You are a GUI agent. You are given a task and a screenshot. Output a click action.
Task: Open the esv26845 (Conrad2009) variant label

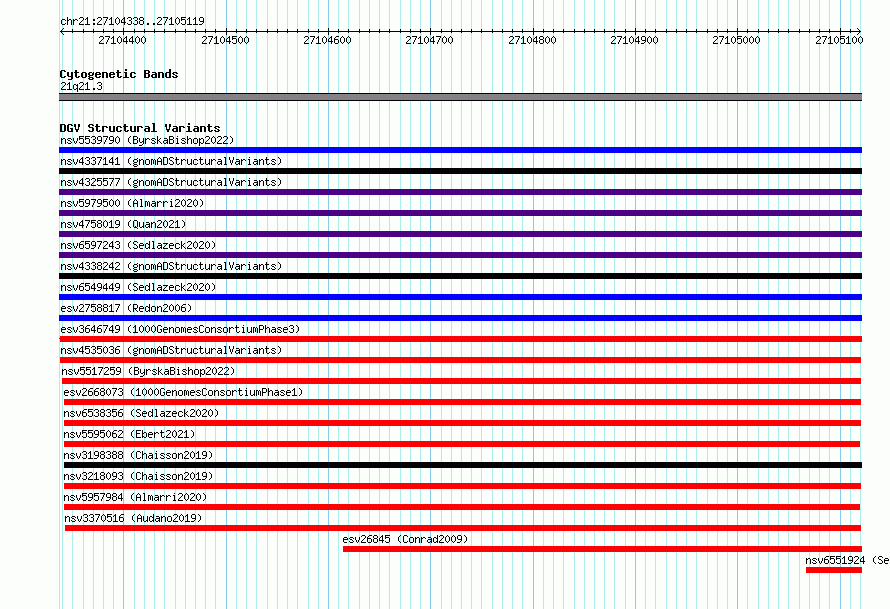(405, 539)
